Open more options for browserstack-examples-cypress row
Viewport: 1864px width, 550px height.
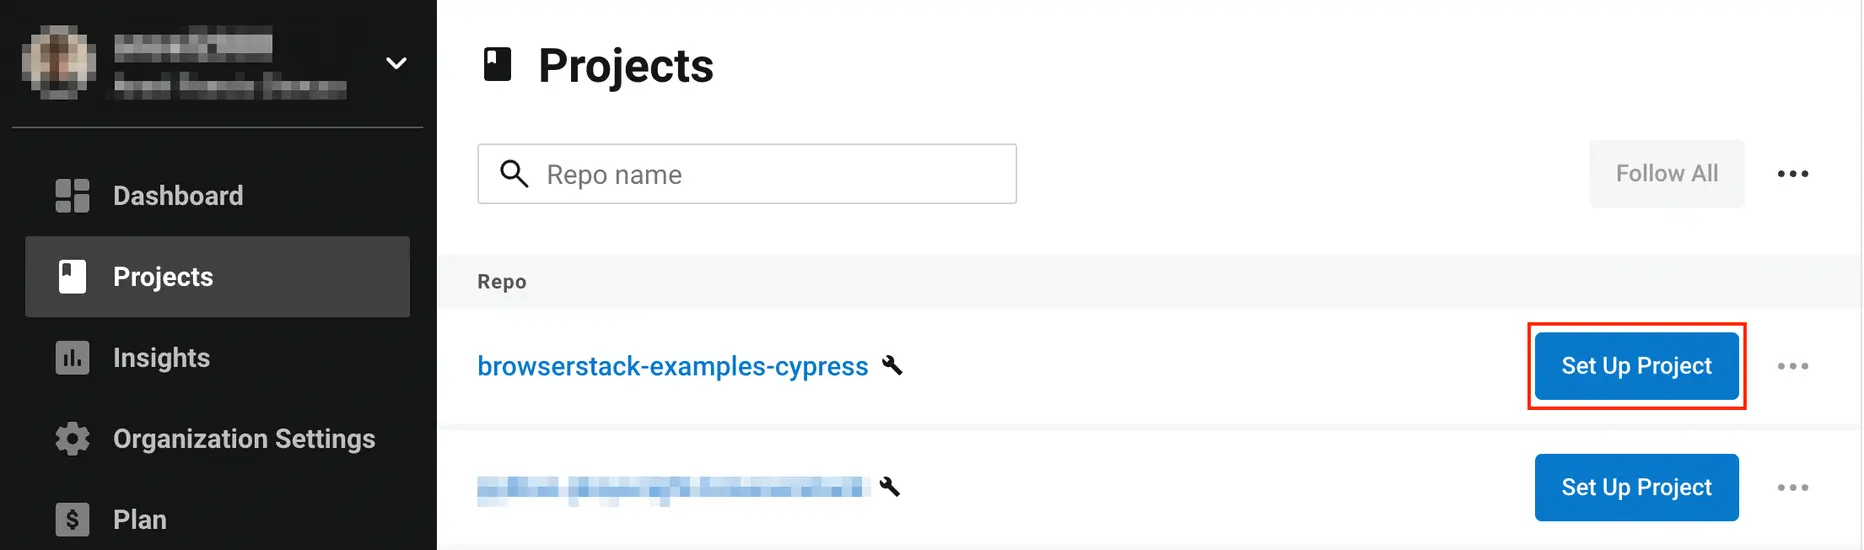pyautogui.click(x=1792, y=366)
